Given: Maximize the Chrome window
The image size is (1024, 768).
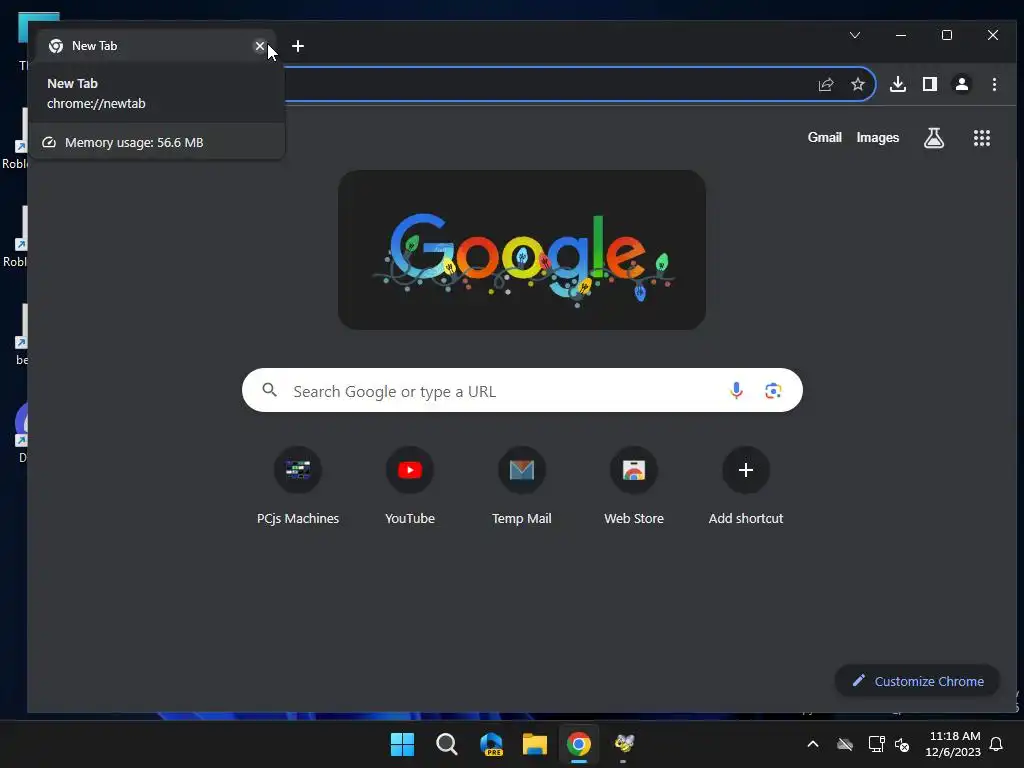Looking at the screenshot, I should coord(947,35).
